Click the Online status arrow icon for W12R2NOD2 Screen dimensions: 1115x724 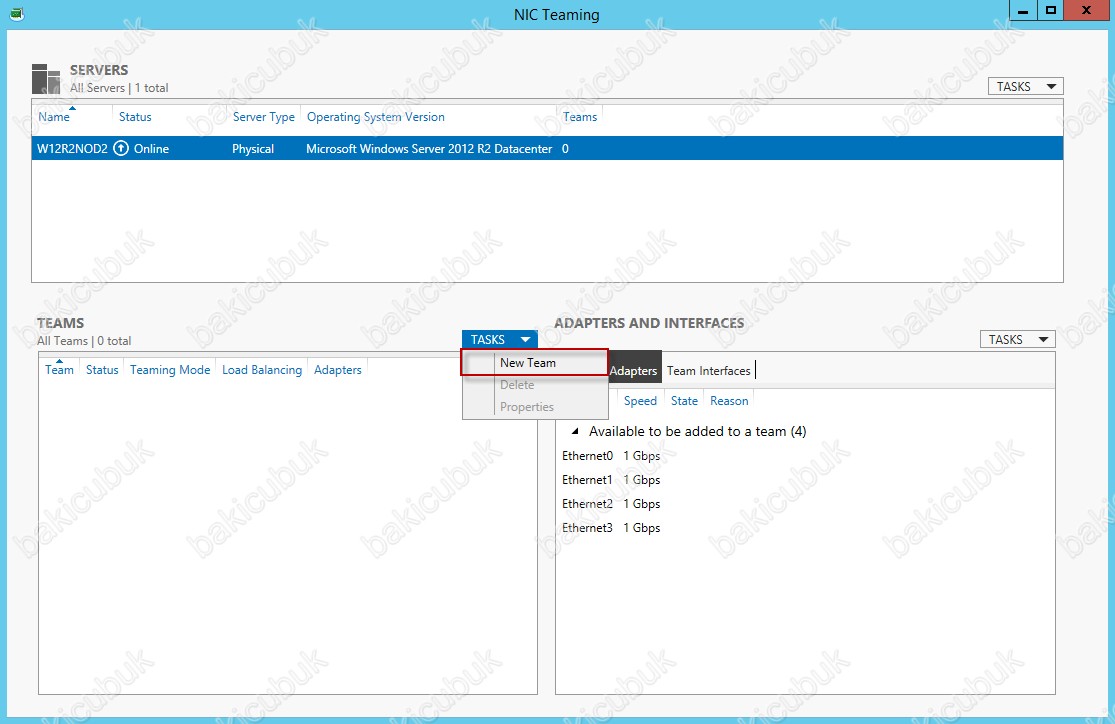(x=122, y=149)
